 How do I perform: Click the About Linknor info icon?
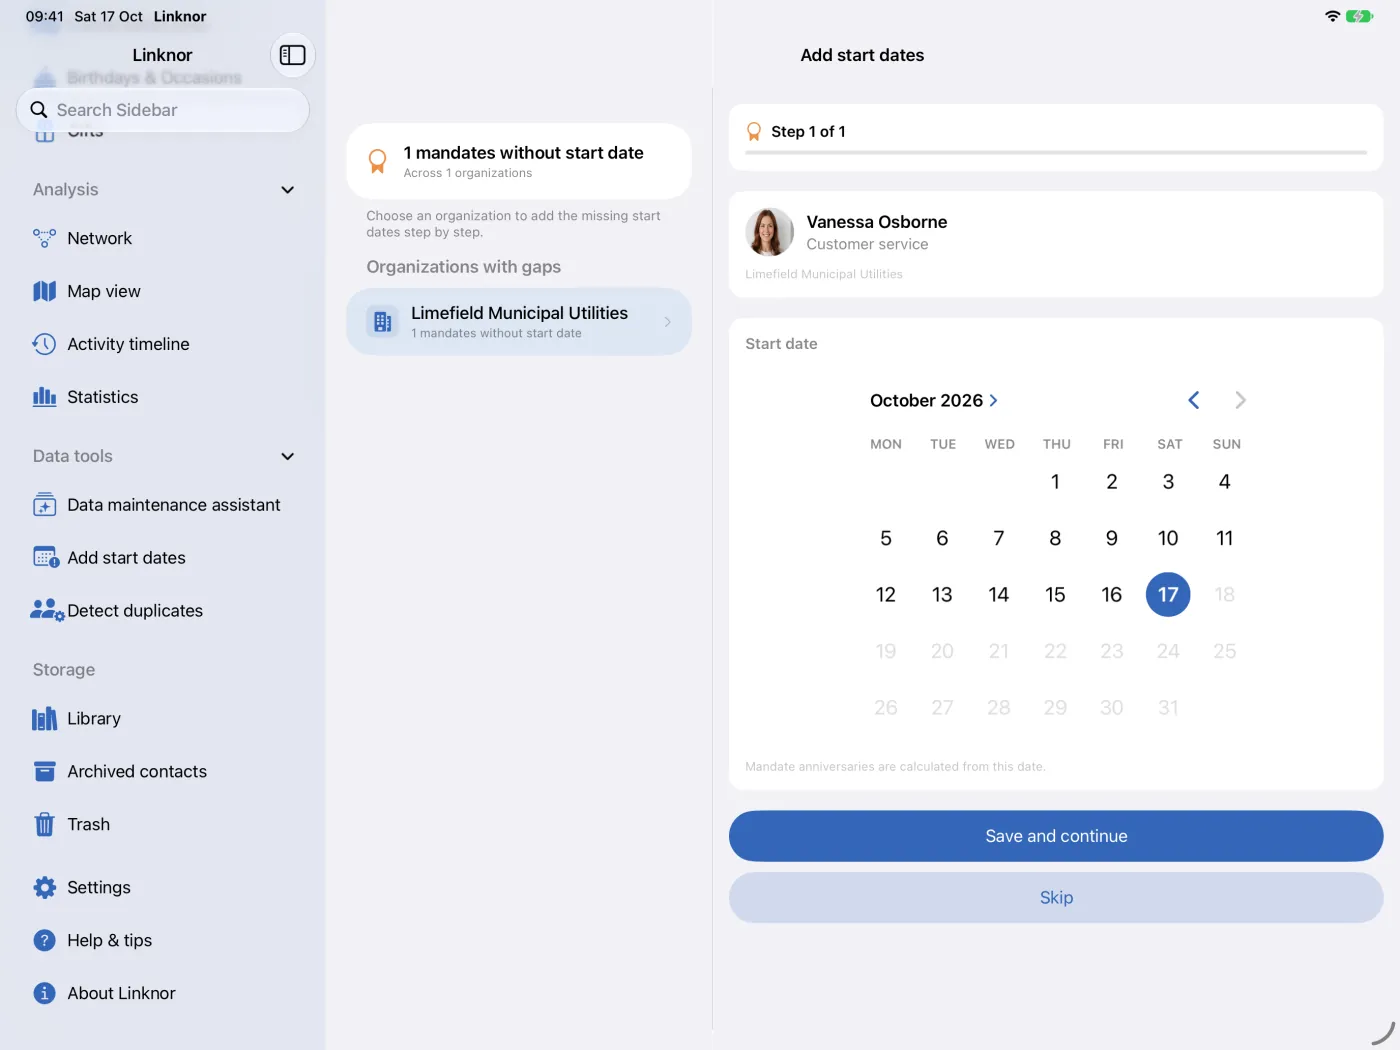coord(44,994)
